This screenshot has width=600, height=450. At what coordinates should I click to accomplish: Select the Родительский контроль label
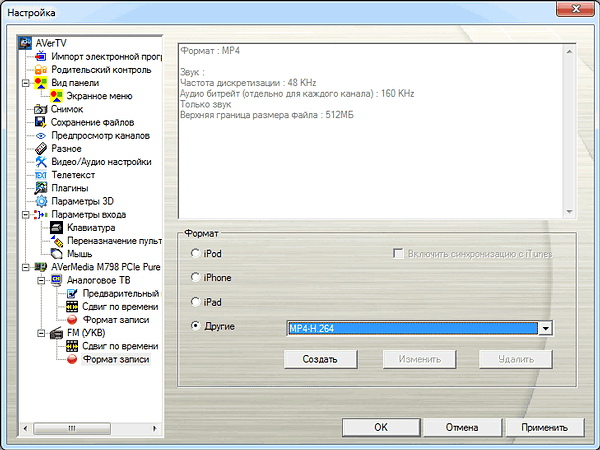(x=101, y=70)
